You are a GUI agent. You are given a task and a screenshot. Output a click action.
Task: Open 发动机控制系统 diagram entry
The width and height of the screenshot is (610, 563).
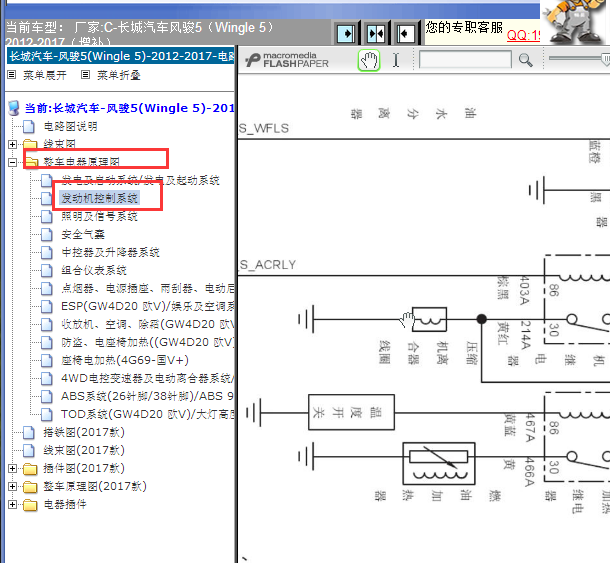[100, 198]
